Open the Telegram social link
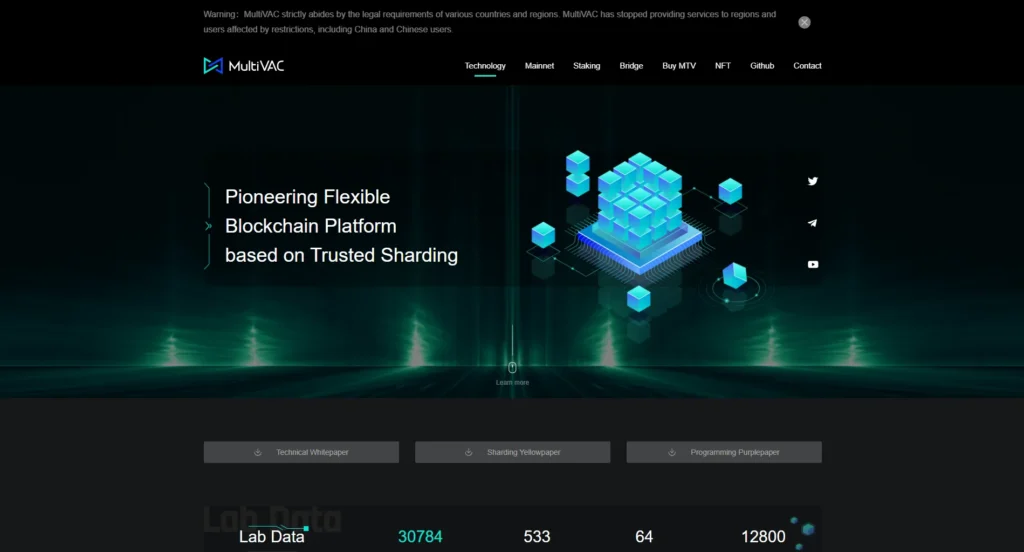1024x552 pixels. (812, 223)
